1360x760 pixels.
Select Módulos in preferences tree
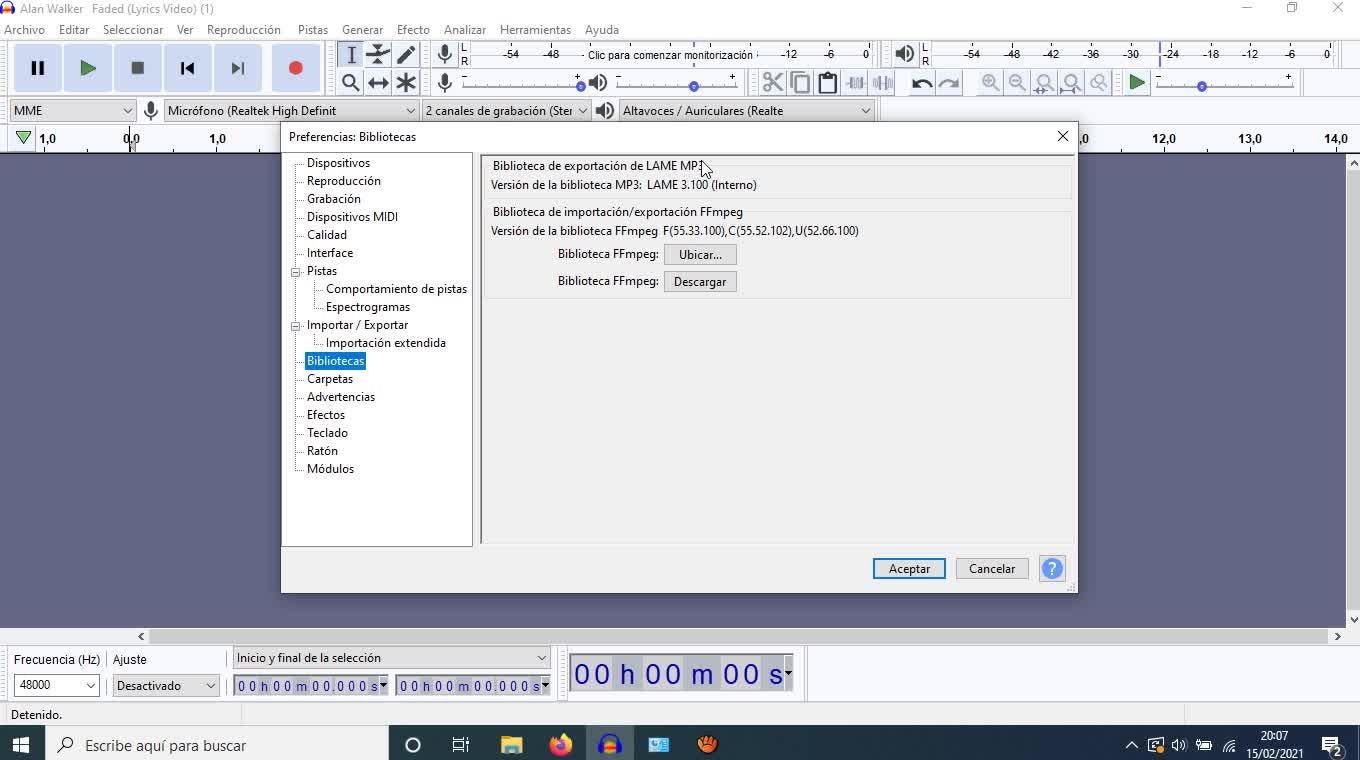click(330, 469)
